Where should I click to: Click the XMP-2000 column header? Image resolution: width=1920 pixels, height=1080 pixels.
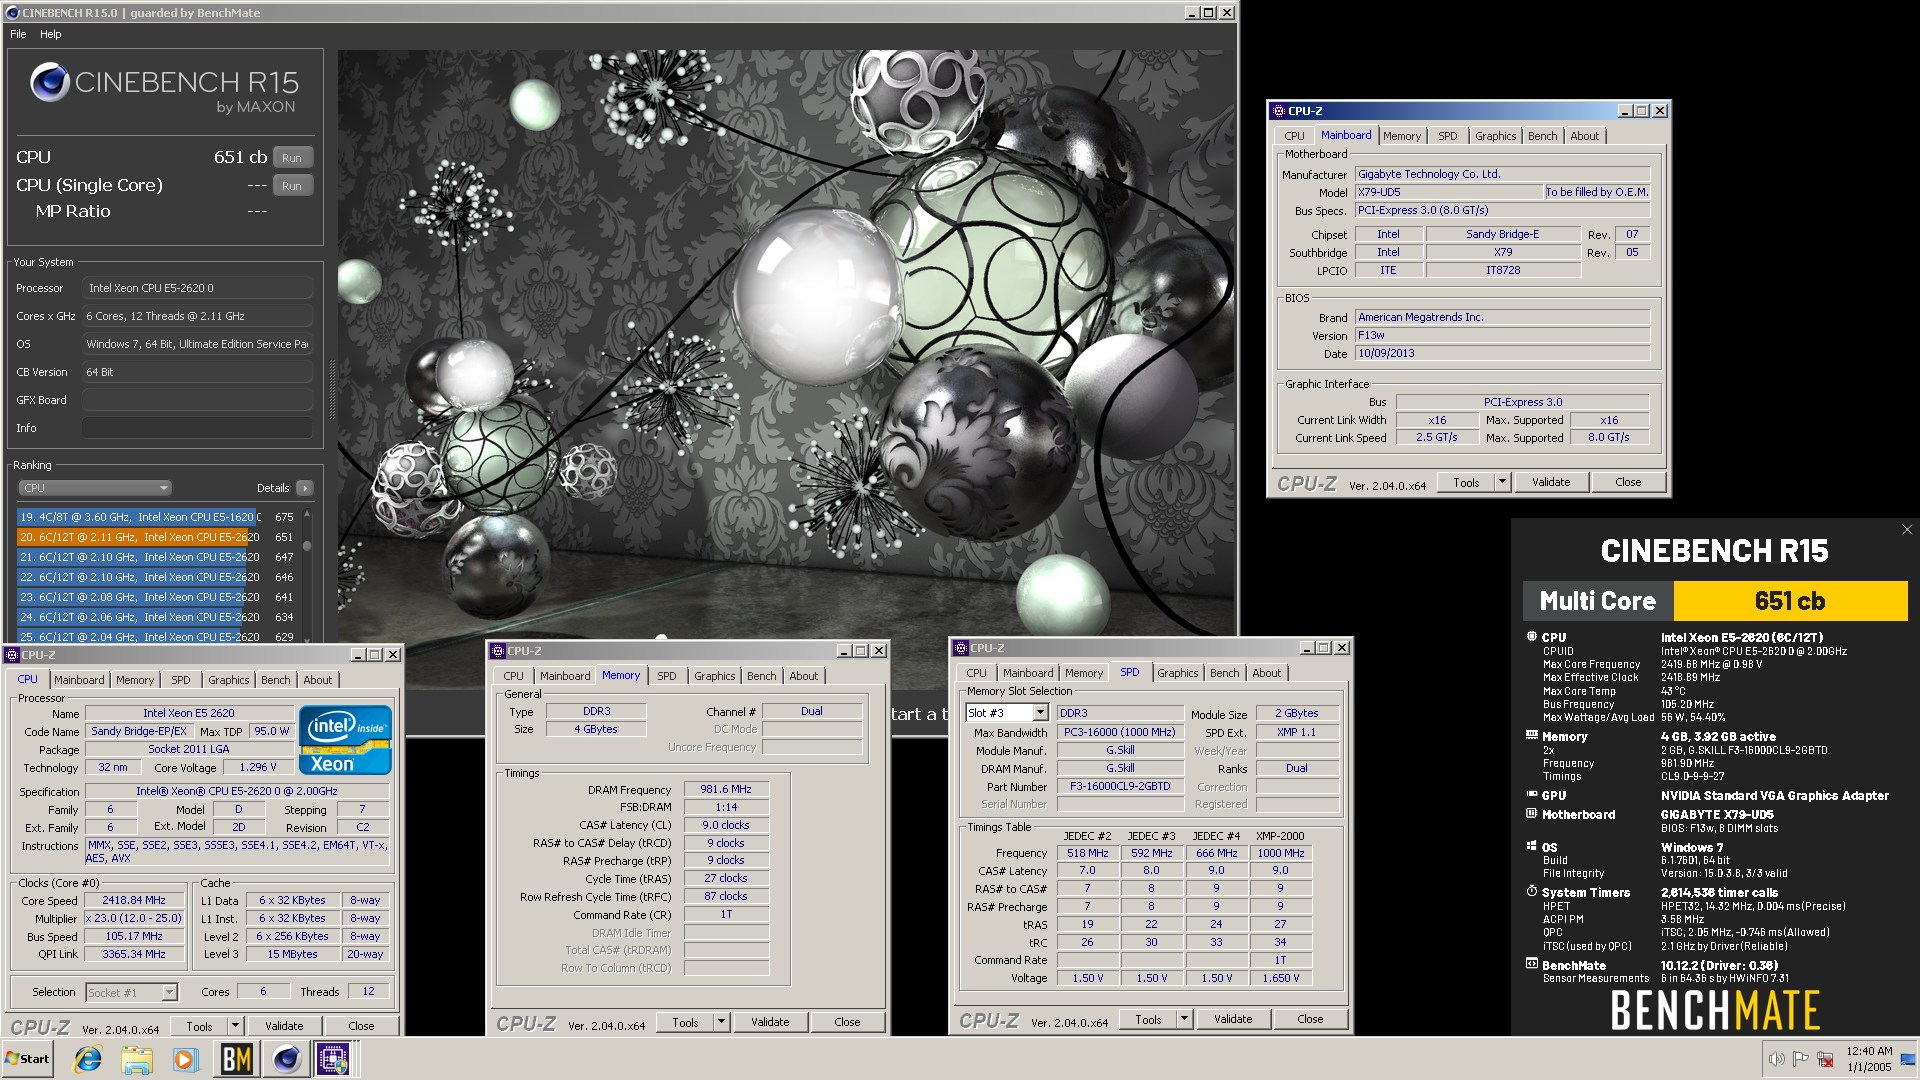pyautogui.click(x=1280, y=836)
